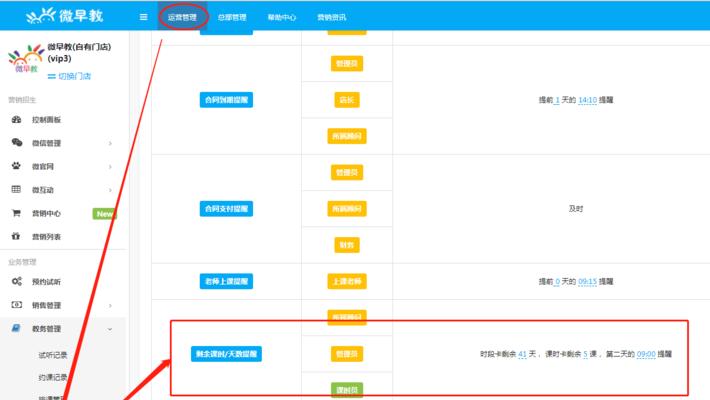Edit the 41 days remaining value
This screenshot has width=710, height=400.
coord(523,354)
